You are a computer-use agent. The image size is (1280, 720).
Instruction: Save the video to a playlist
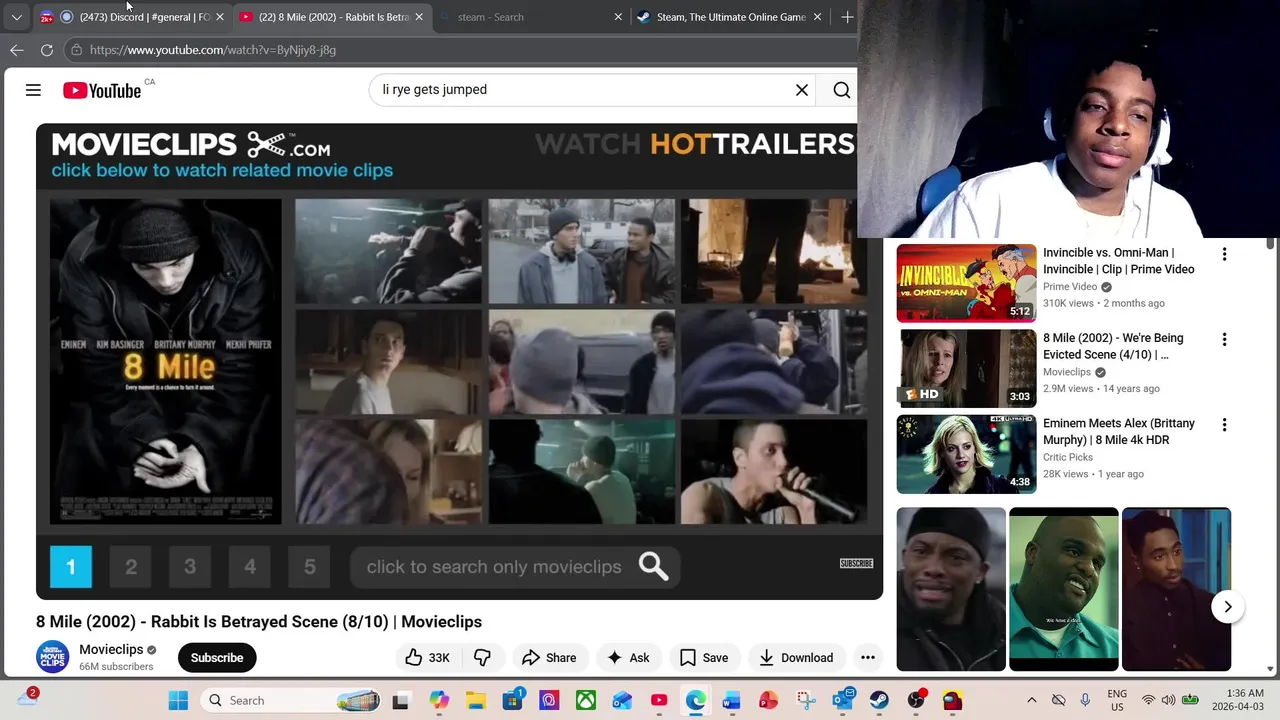(704, 657)
